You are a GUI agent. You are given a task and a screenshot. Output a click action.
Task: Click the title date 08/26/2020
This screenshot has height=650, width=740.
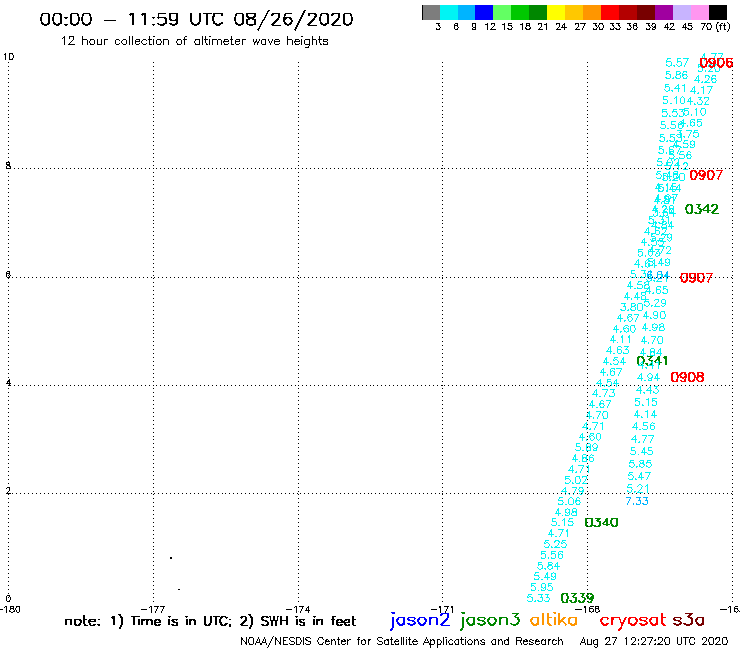pos(293,19)
